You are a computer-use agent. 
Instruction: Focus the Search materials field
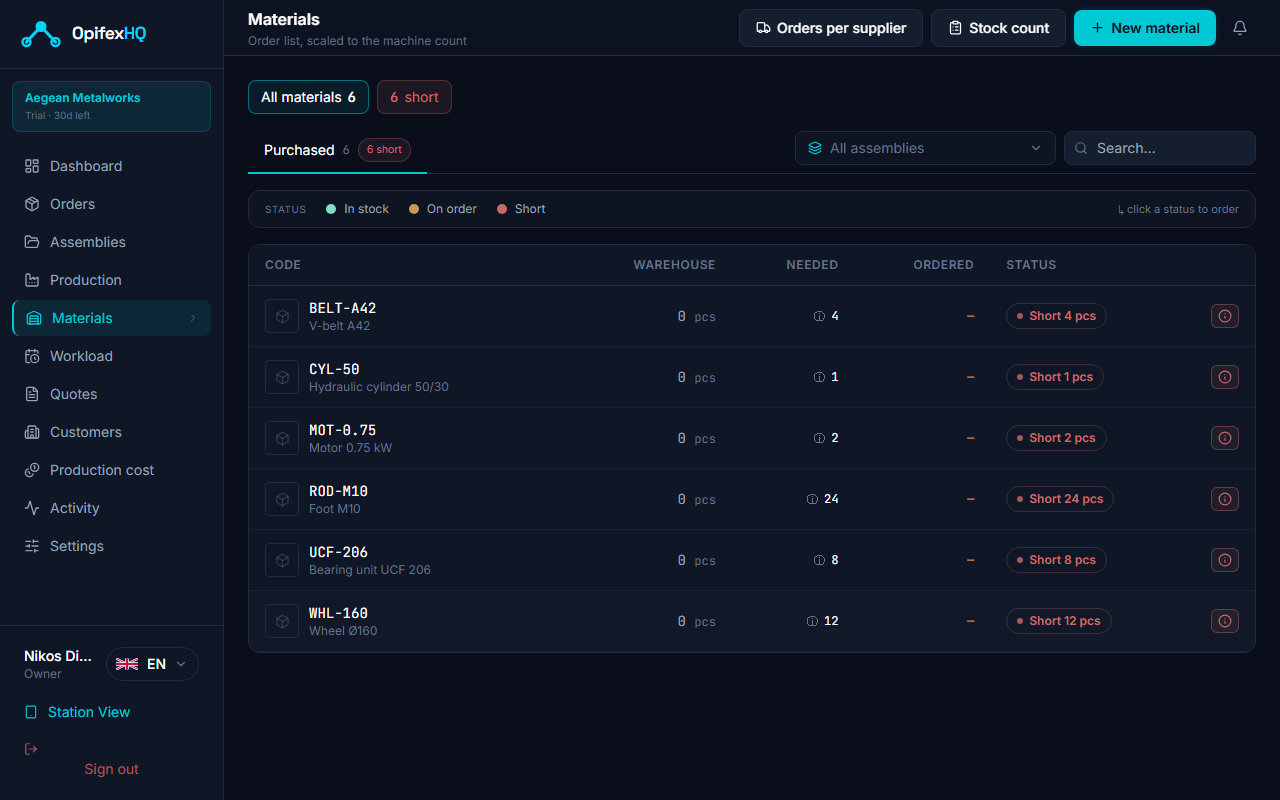point(1160,148)
